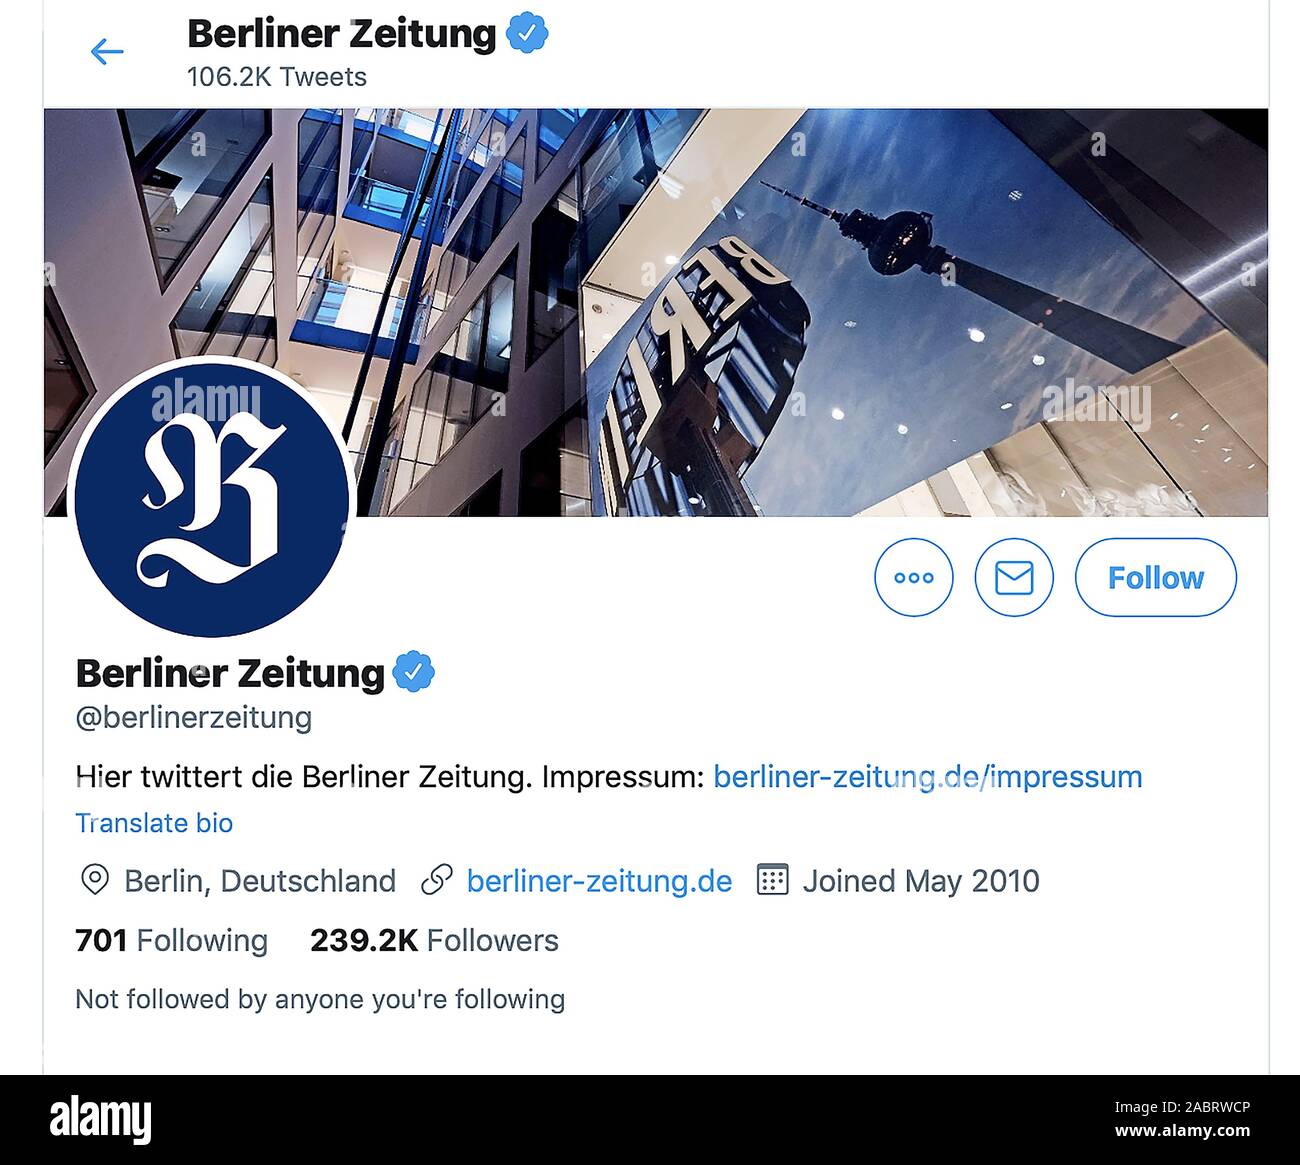
Task: Click the chain link icon
Action: (436, 881)
